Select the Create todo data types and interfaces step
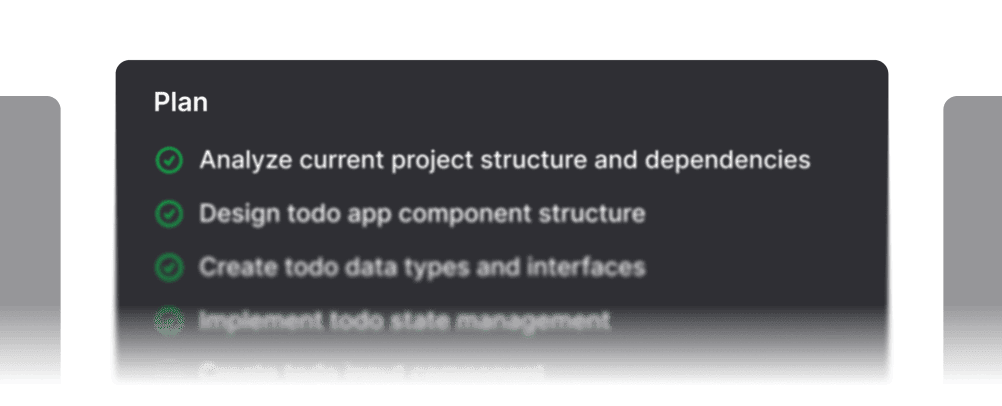 (422, 268)
